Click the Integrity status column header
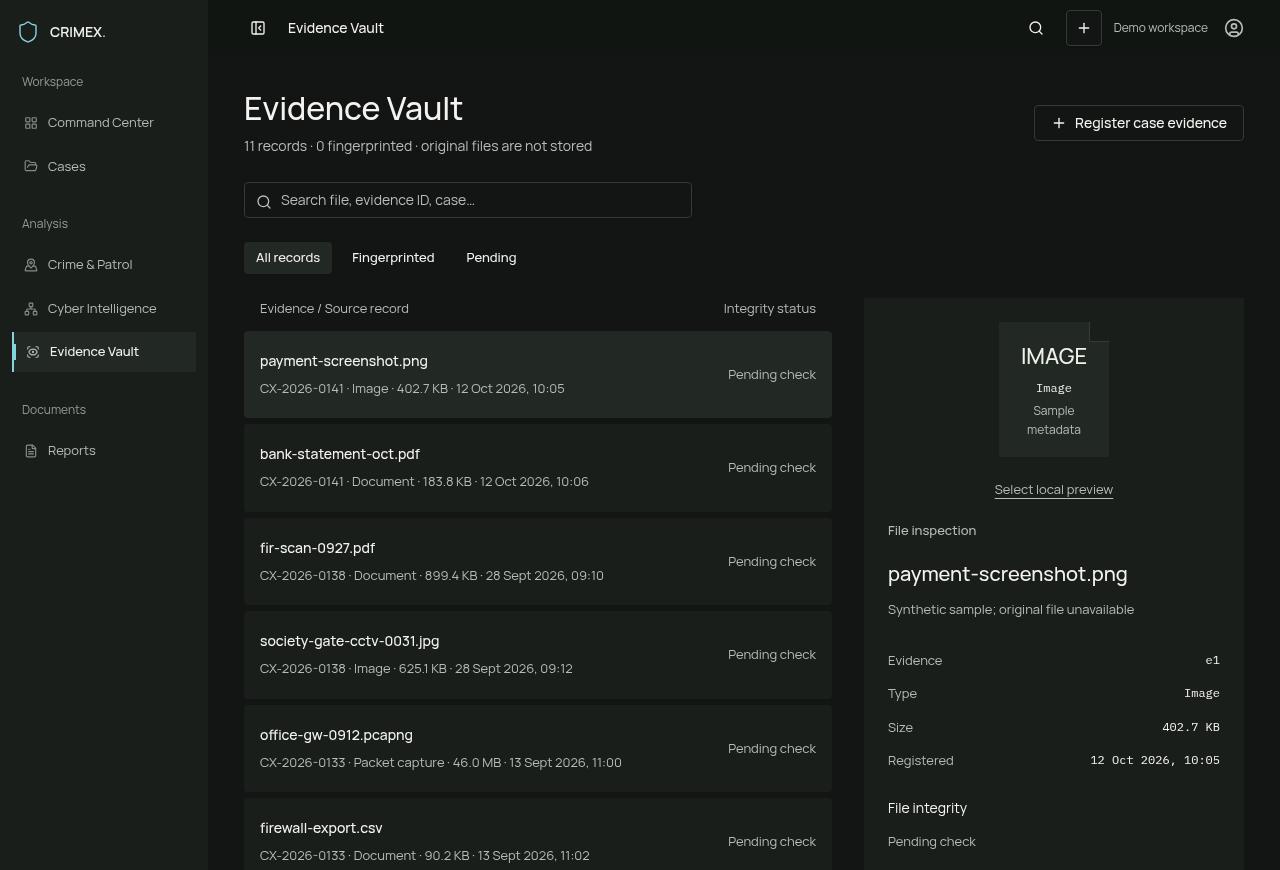 click(x=770, y=309)
